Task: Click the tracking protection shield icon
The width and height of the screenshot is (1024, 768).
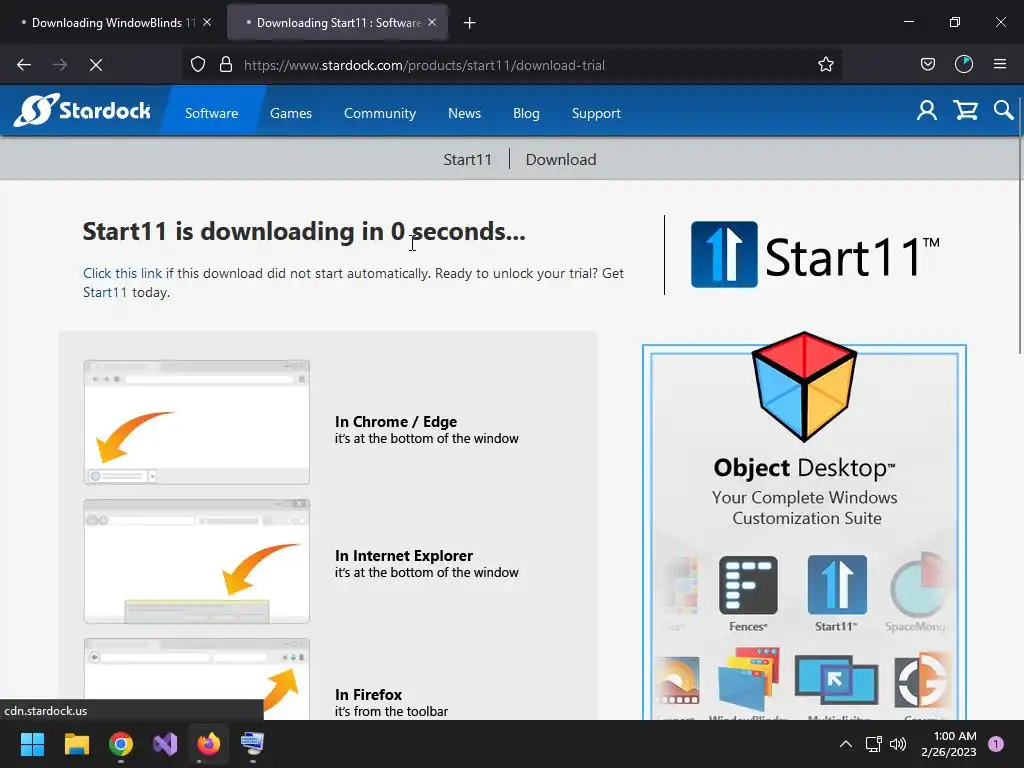Action: pos(198,65)
